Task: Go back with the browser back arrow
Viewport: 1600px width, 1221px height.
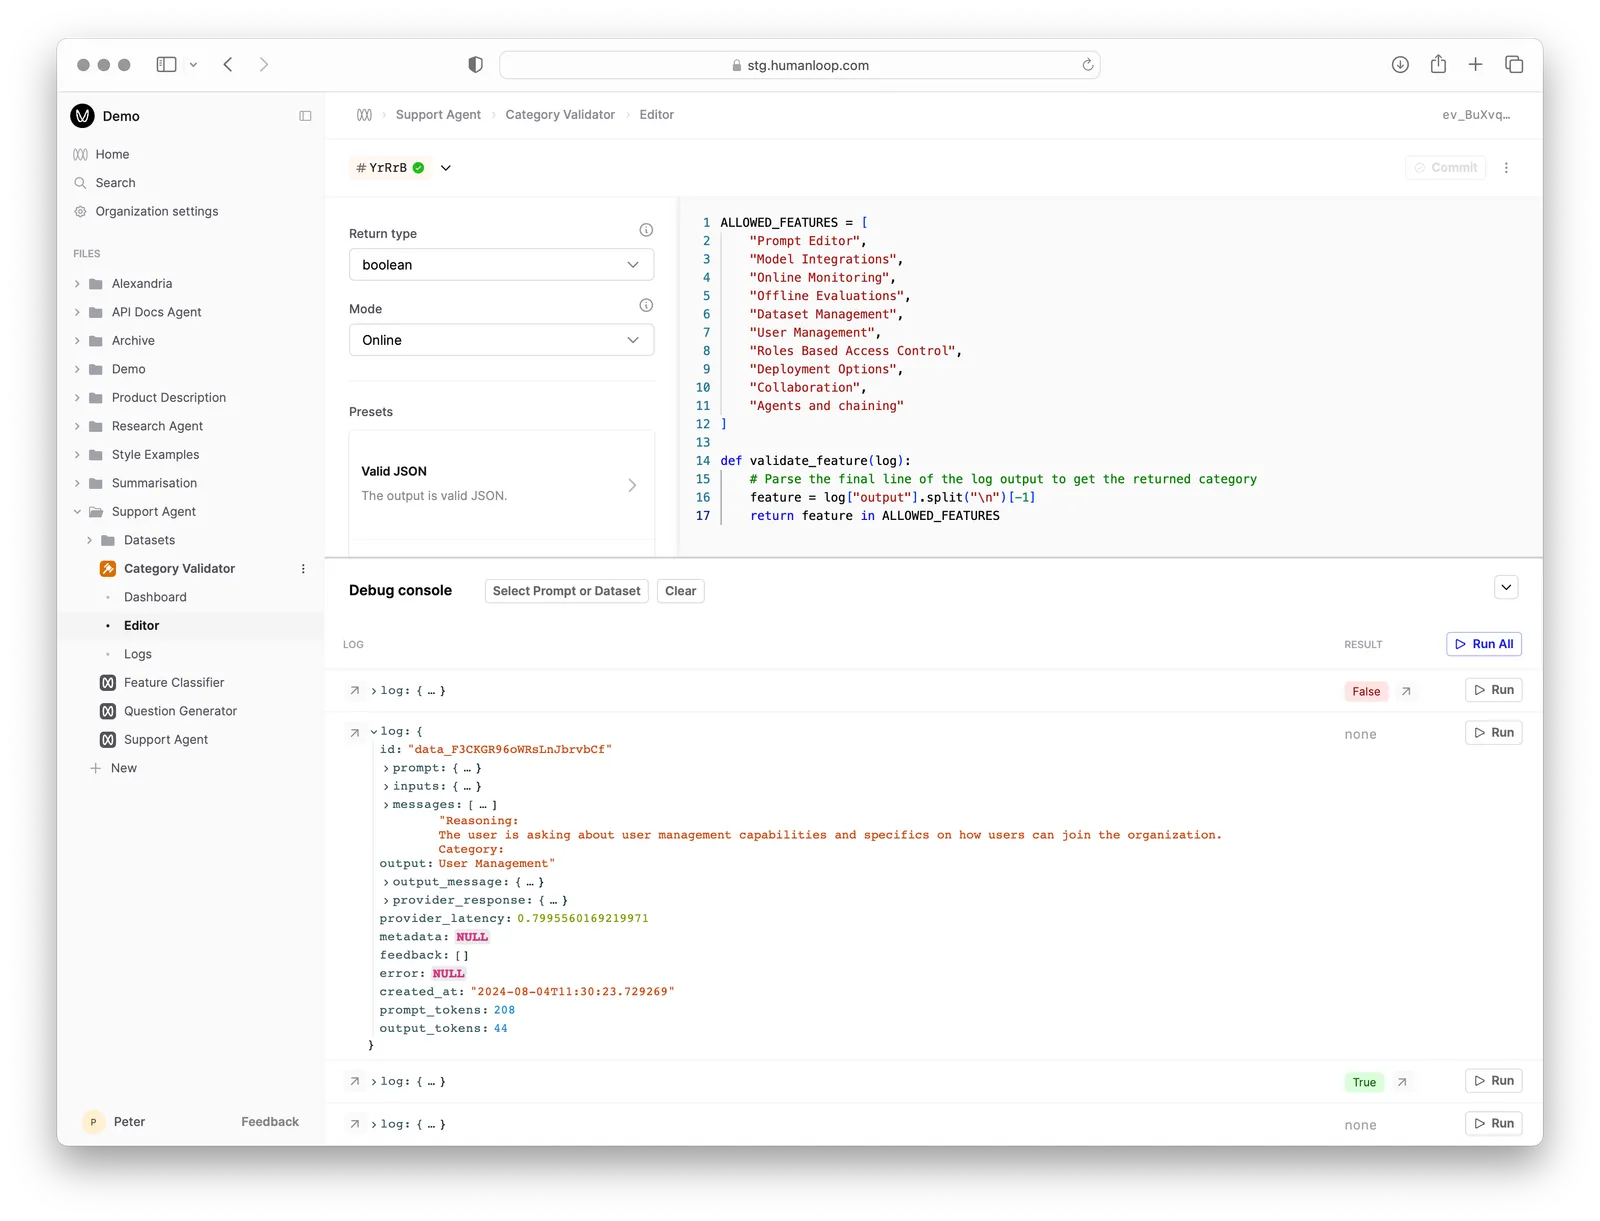Action: 228,65
